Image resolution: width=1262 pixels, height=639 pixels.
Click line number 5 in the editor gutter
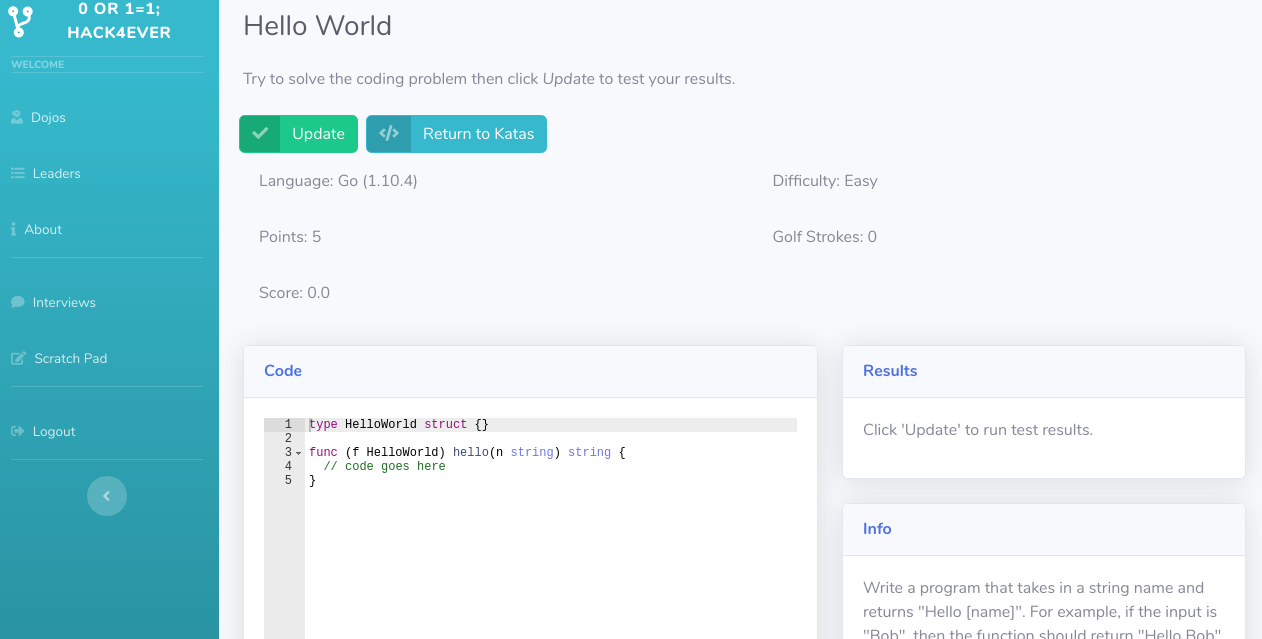pos(288,481)
